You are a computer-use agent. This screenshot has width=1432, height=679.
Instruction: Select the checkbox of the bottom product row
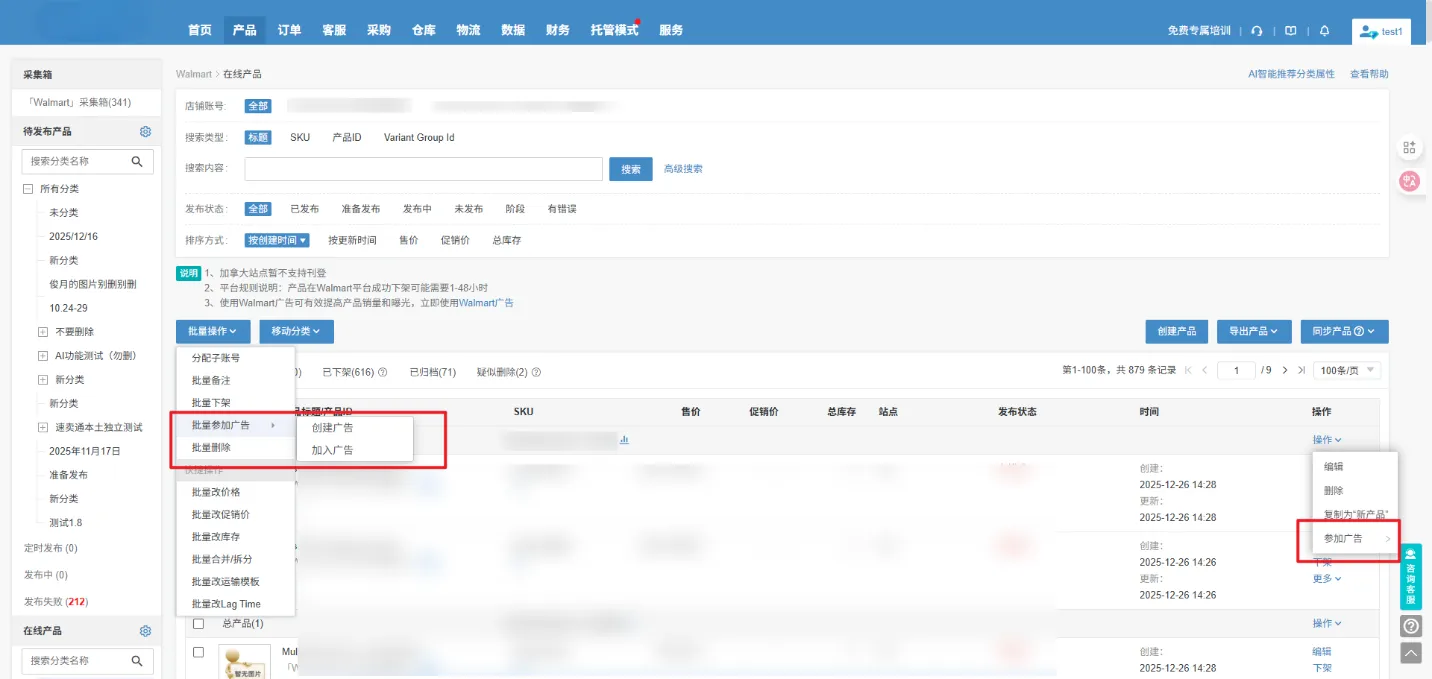coord(197,652)
